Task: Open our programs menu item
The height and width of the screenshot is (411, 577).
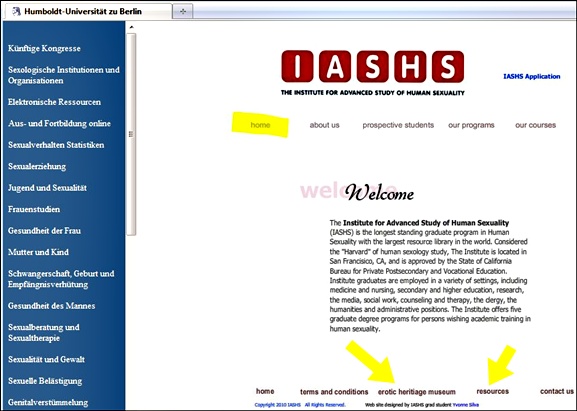Action: pyautogui.click(x=471, y=125)
